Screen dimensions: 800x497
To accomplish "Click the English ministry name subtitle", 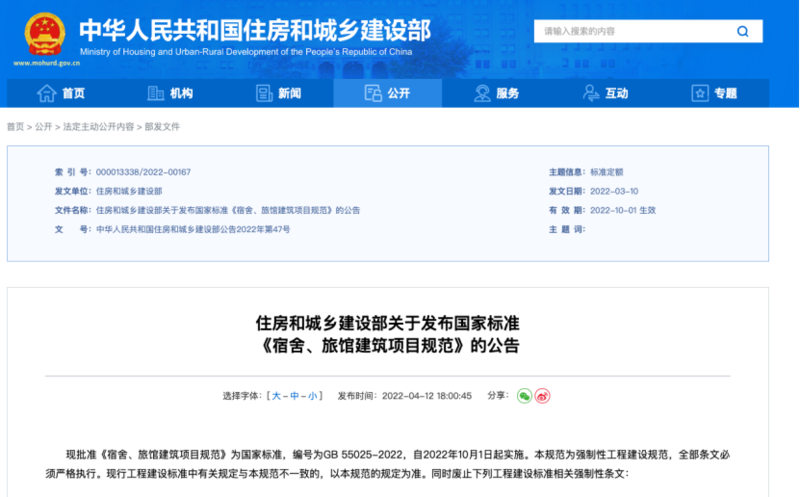I will (246, 52).
